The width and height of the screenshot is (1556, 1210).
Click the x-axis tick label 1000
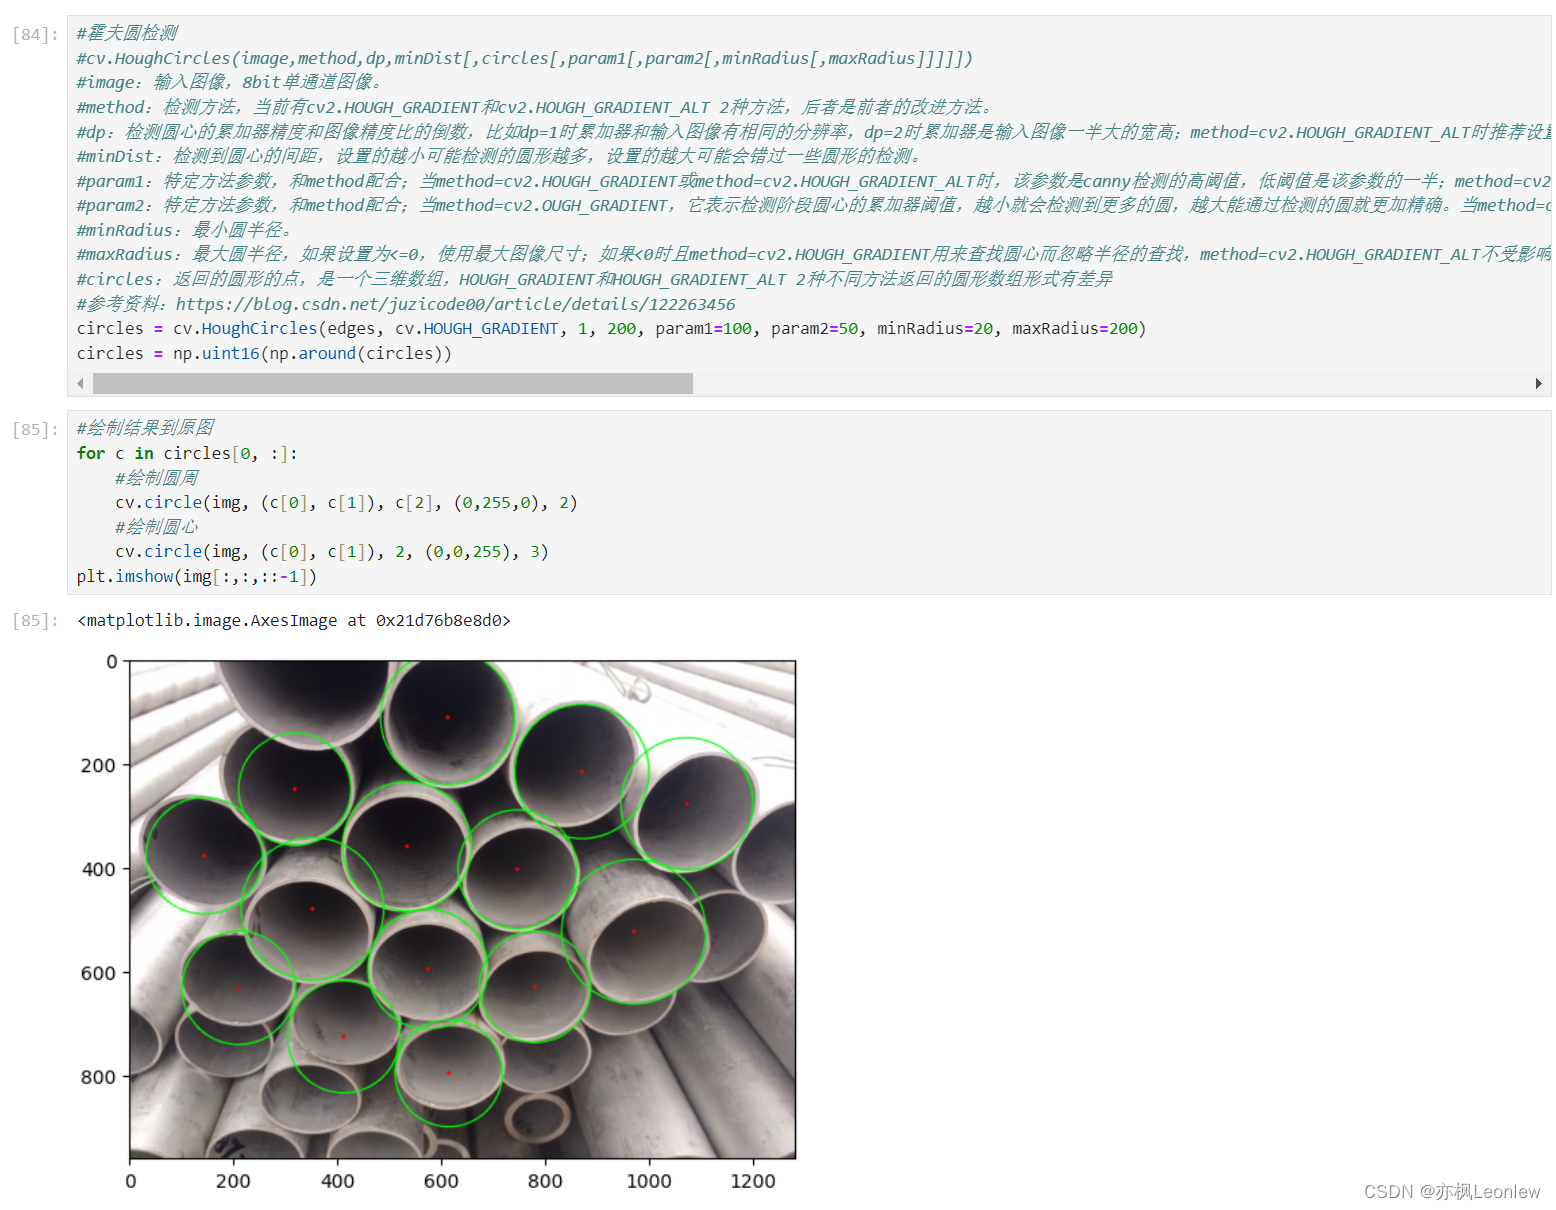point(649,1181)
